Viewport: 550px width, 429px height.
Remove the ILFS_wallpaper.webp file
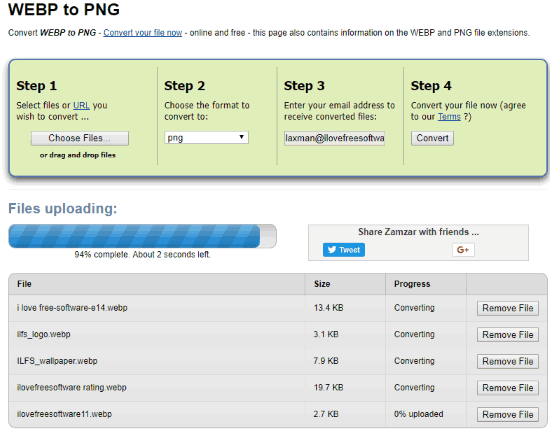pos(508,361)
